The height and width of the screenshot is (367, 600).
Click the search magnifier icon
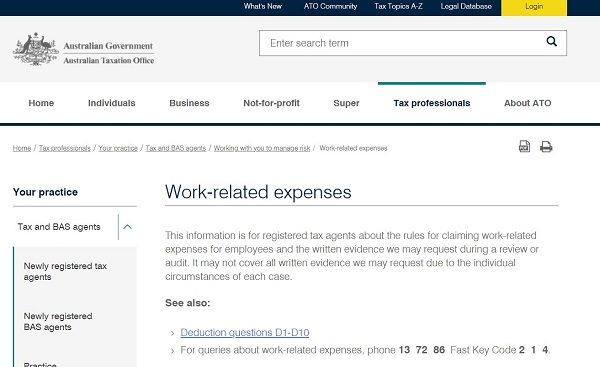tap(551, 41)
